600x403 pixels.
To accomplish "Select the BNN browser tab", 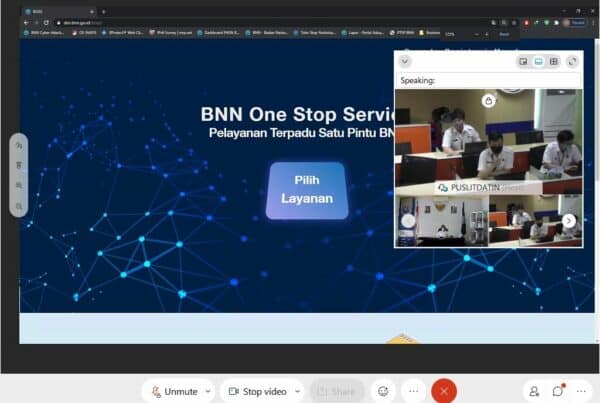I will click(x=59, y=12).
